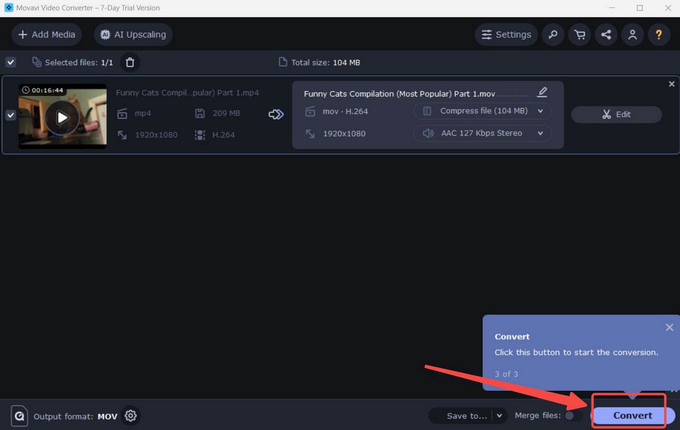The width and height of the screenshot is (680, 430).
Task: Play the Funny Cats video preview
Action: point(62,117)
